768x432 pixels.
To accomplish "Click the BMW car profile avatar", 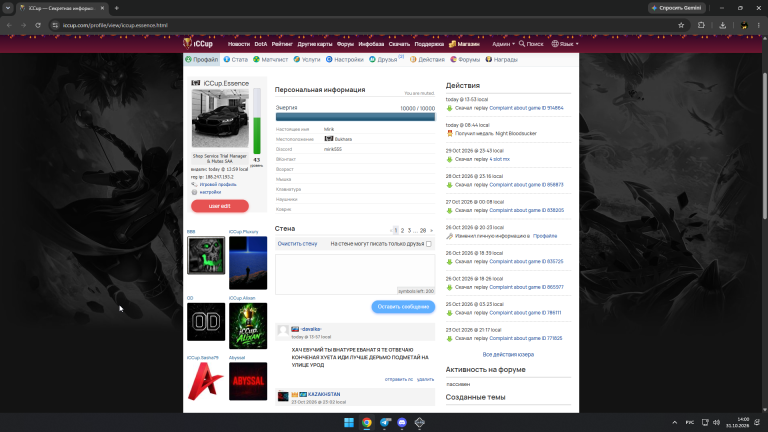I will pyautogui.click(x=220, y=118).
